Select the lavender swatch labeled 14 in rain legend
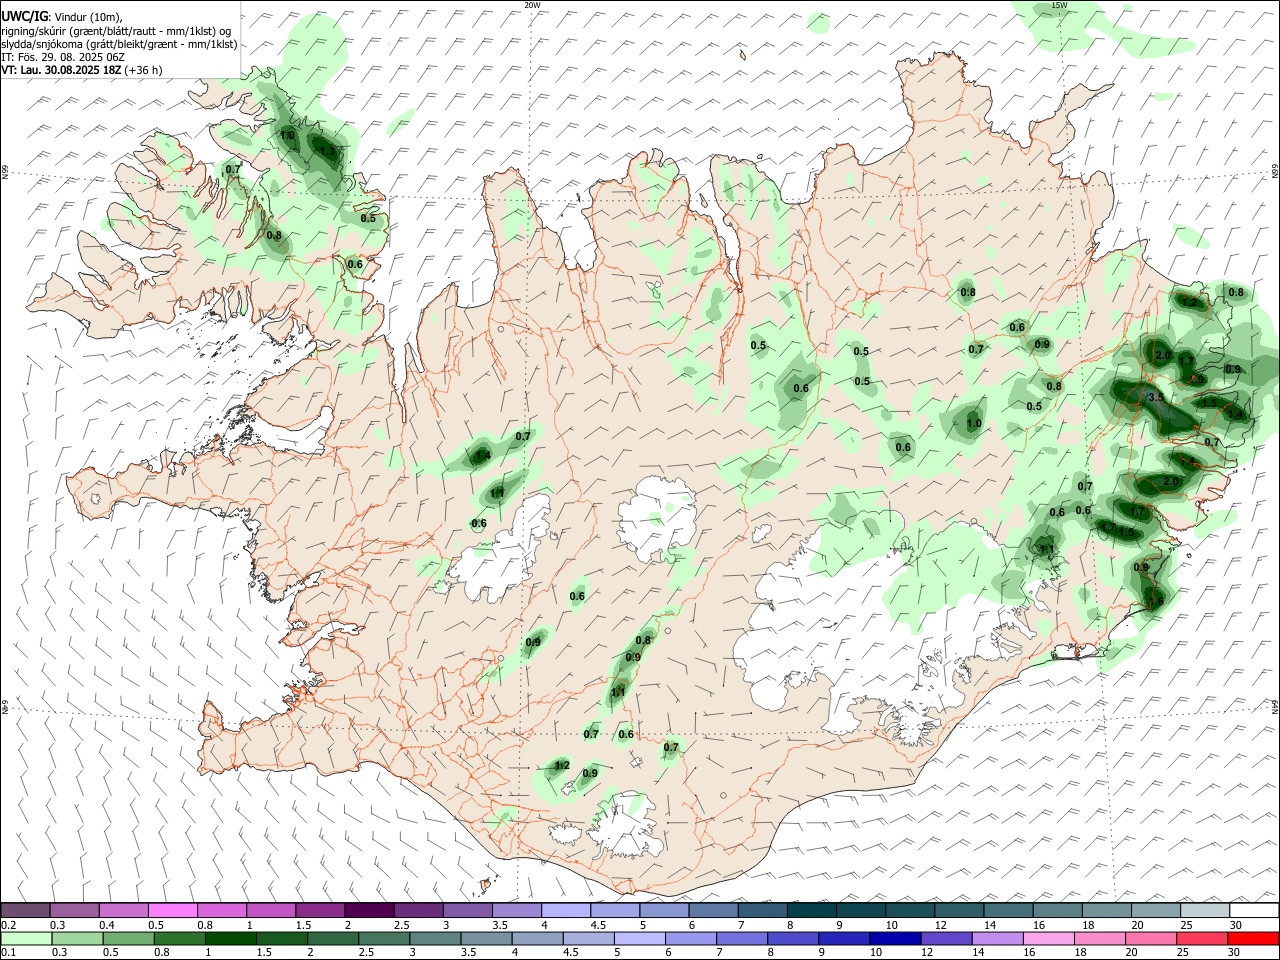The image size is (1280, 960). [x=997, y=939]
